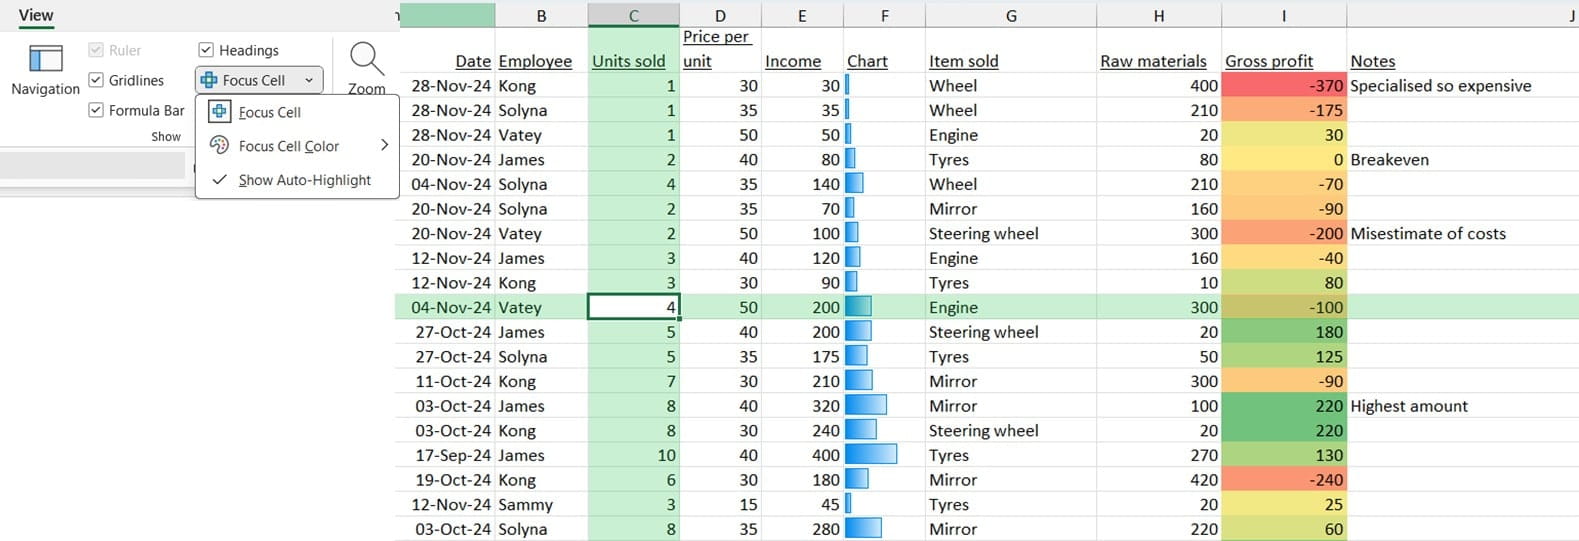Viewport: 1579px width, 541px height.
Task: Click the Focus Cell icon in dropdown menu
Action: 219,112
